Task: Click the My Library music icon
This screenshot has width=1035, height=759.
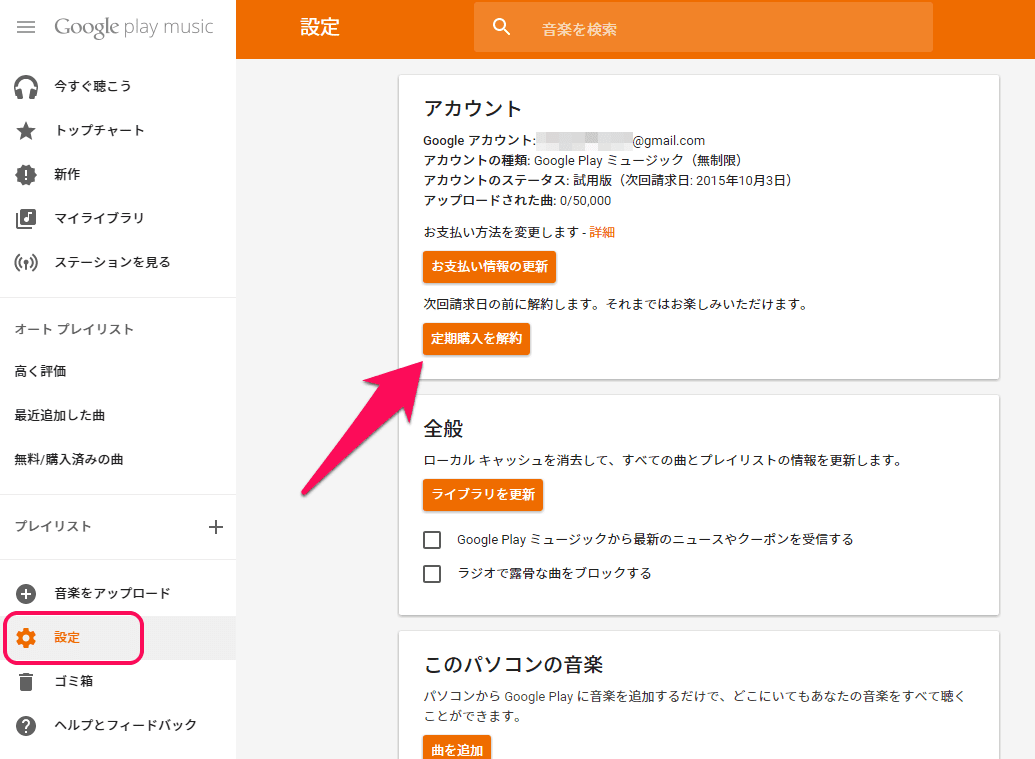Action: tap(26, 218)
